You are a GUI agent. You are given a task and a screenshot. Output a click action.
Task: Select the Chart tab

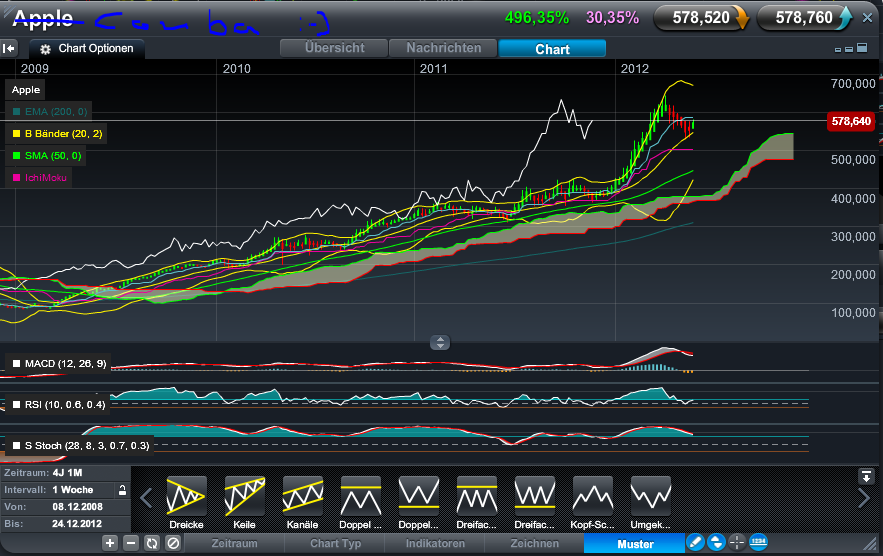tap(552, 48)
